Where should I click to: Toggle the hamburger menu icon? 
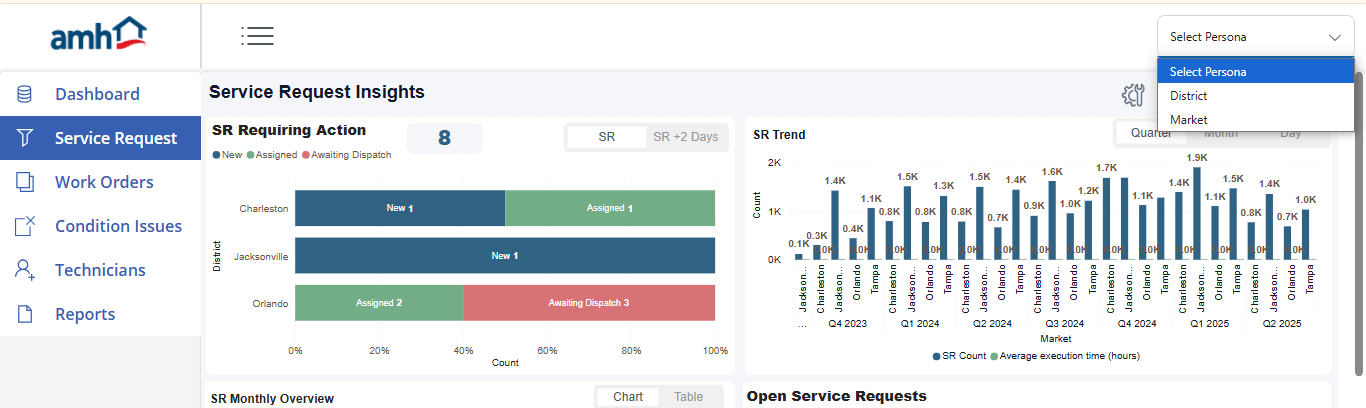[257, 36]
